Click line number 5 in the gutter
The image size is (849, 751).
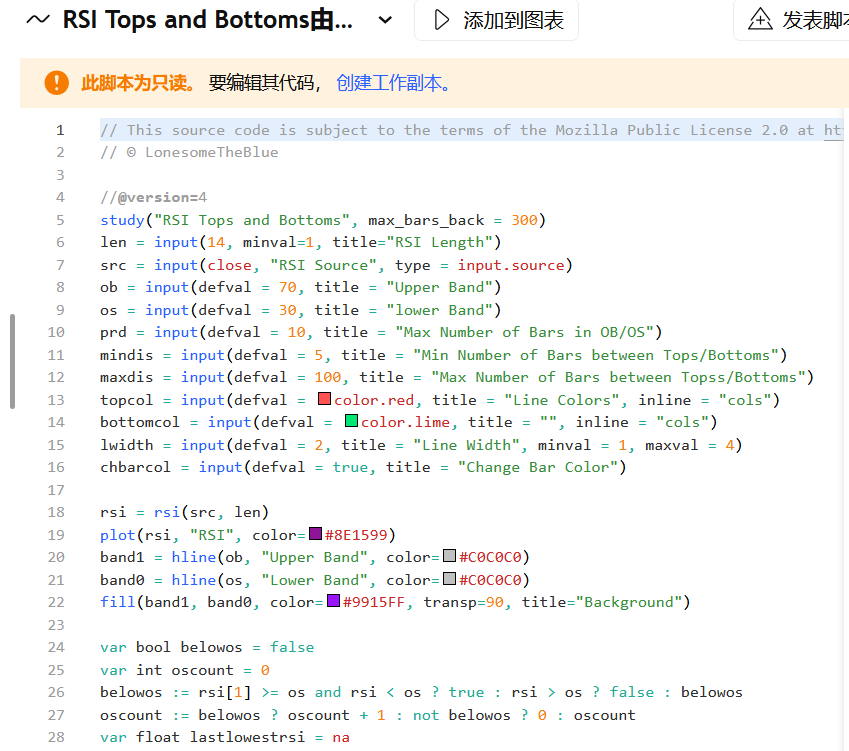[60, 220]
